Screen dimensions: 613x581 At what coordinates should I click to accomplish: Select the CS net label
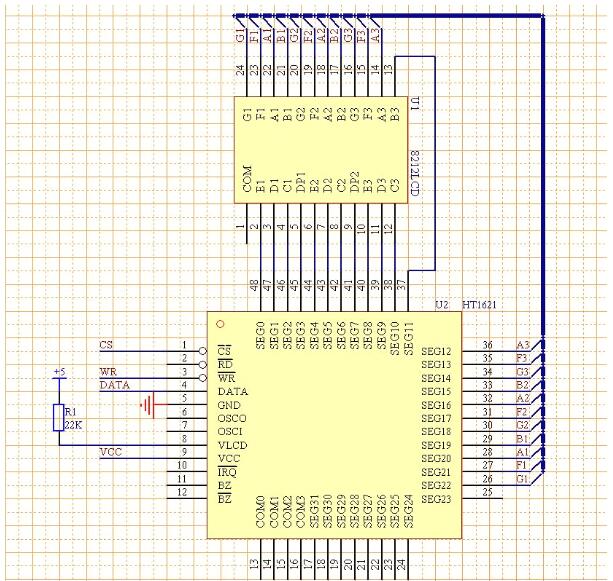106,345
